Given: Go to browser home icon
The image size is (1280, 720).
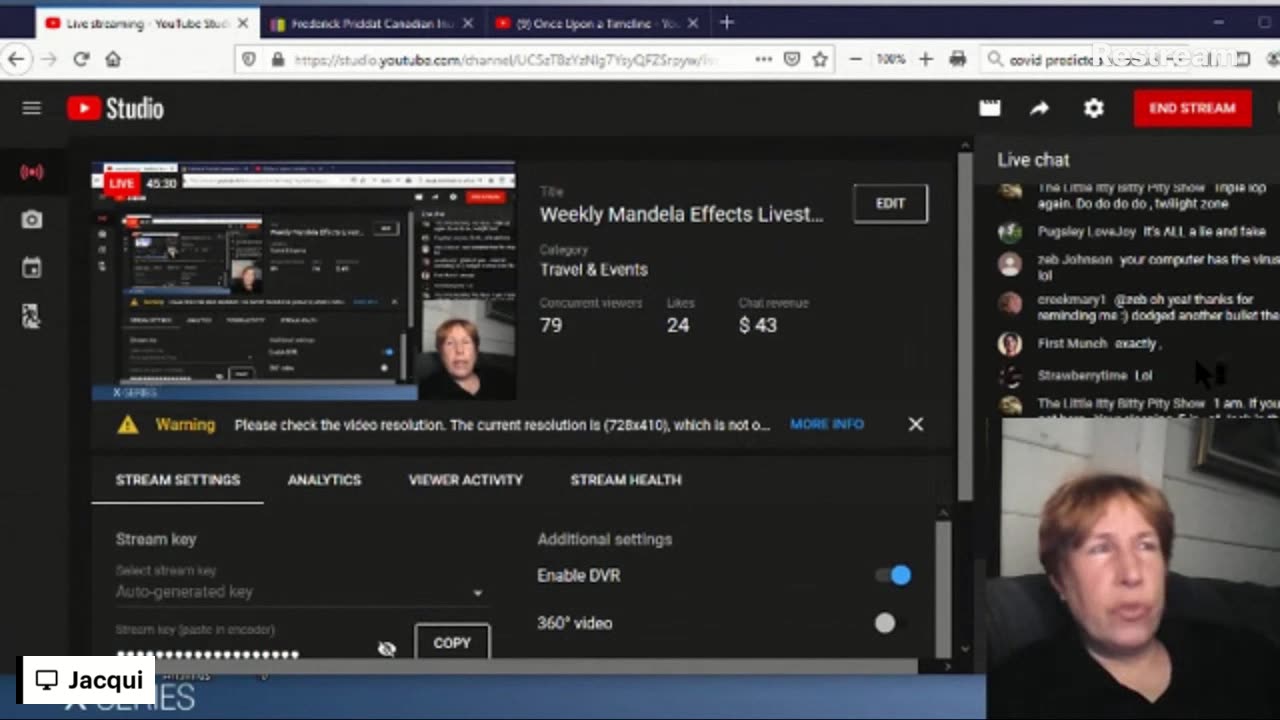Looking at the screenshot, I should pos(113,59).
